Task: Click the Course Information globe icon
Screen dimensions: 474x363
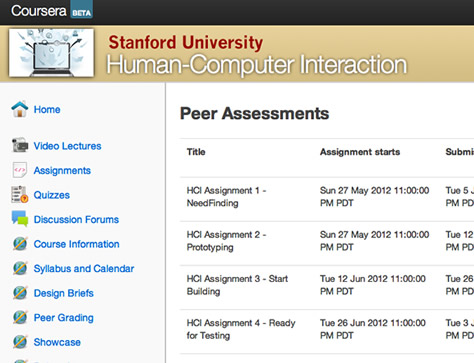Action: pos(20,244)
